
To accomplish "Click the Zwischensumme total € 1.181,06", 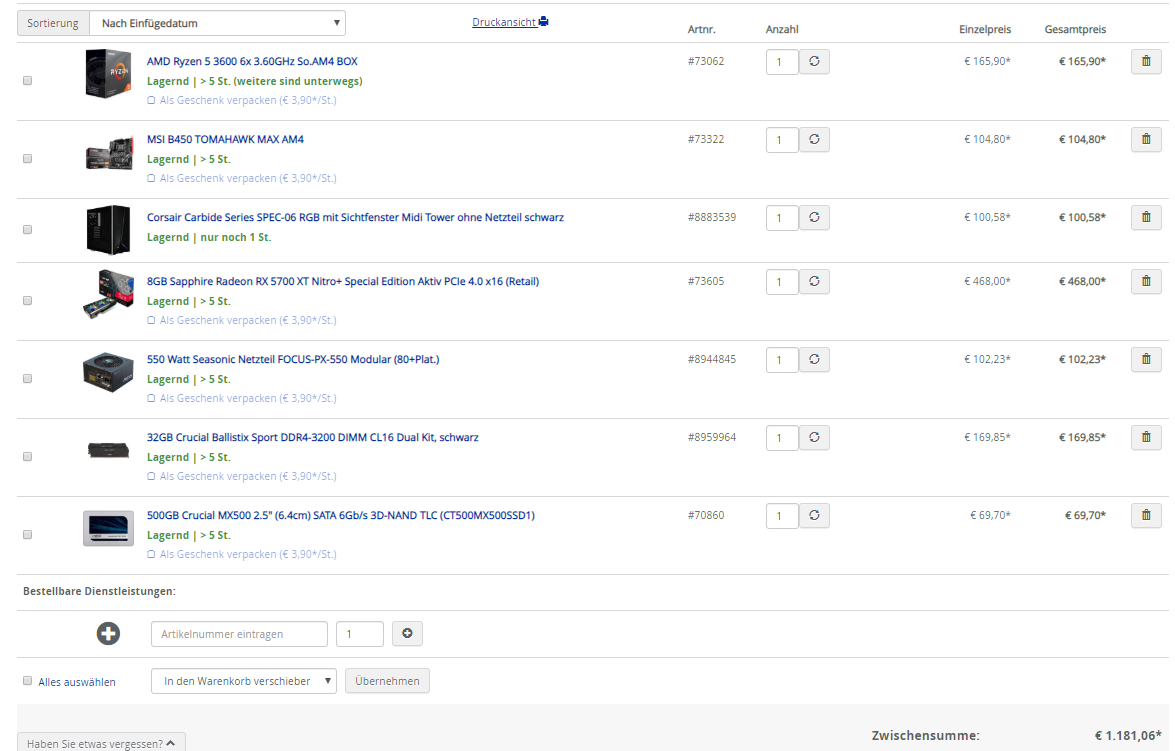I will (x=1128, y=736).
